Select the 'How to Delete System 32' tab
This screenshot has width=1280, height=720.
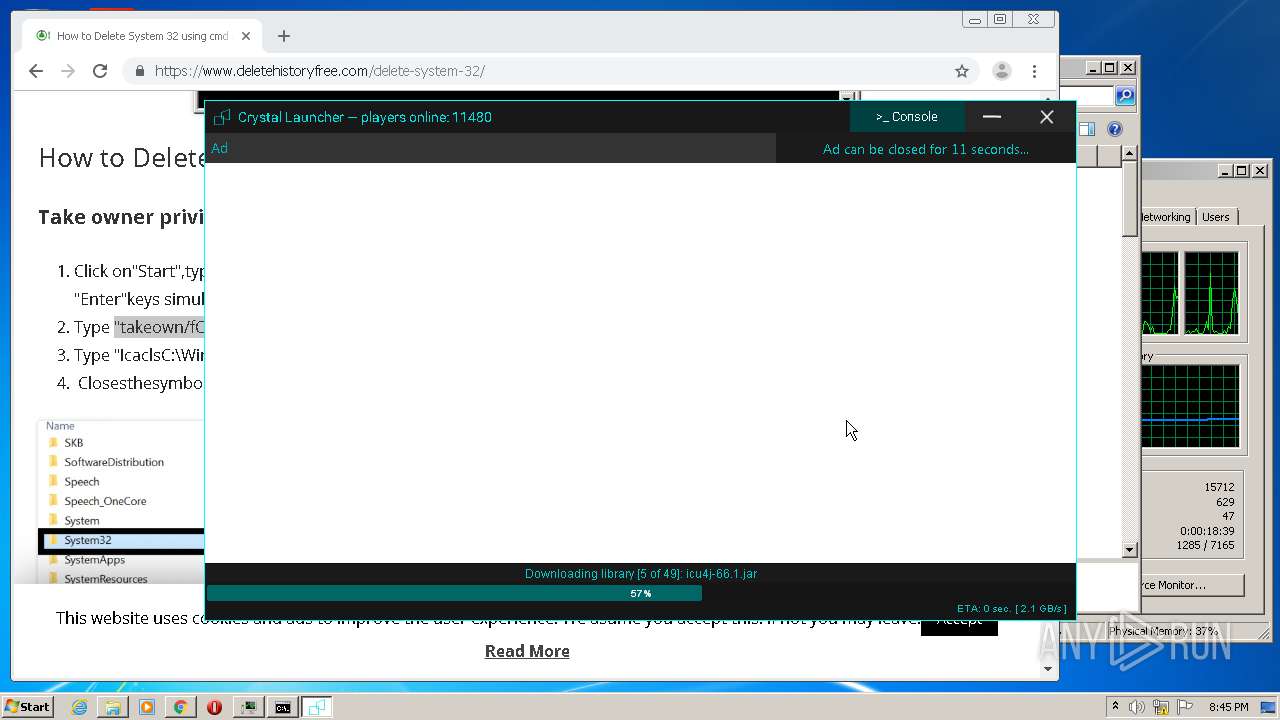click(143, 36)
